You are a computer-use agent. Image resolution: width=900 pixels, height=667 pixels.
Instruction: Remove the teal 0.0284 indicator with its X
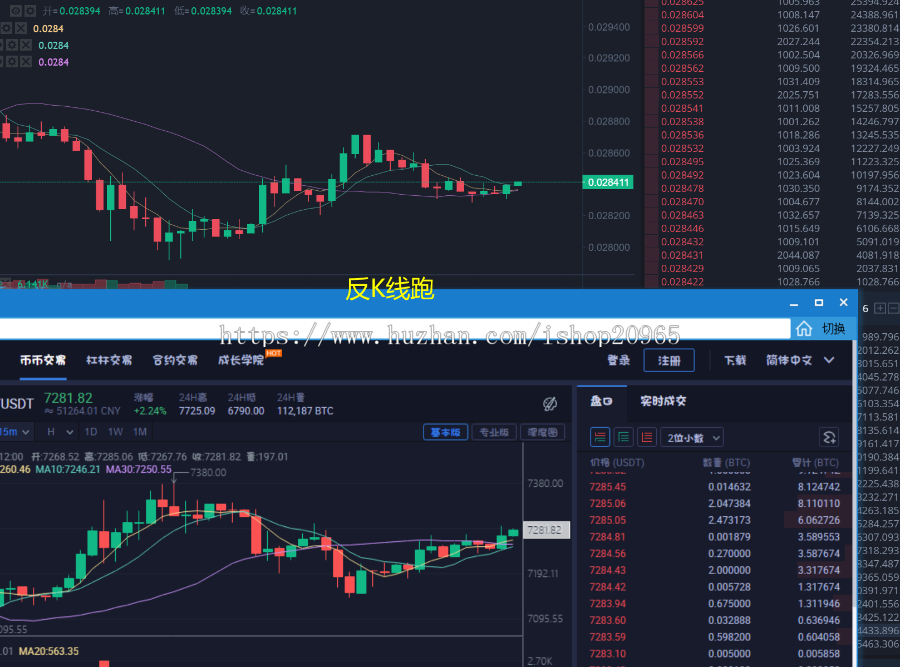26,45
